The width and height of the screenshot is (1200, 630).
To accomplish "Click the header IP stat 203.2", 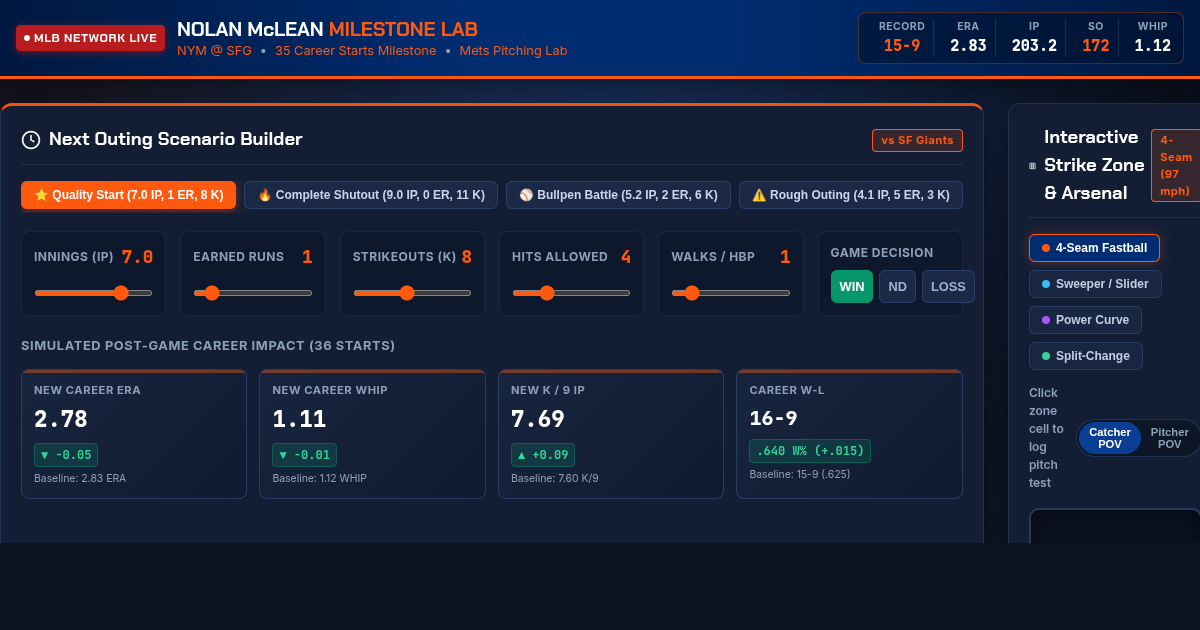I will pyautogui.click(x=1034, y=46).
